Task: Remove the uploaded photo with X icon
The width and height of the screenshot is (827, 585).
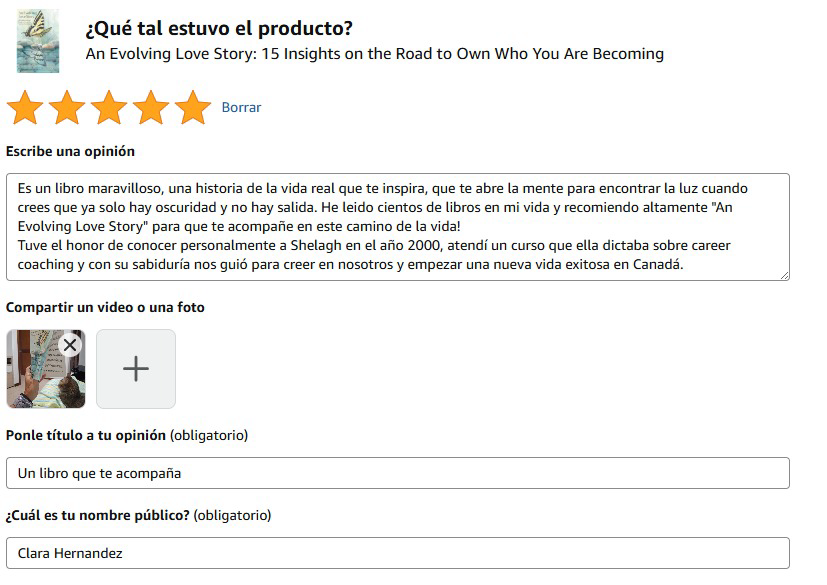Action: 69,345
